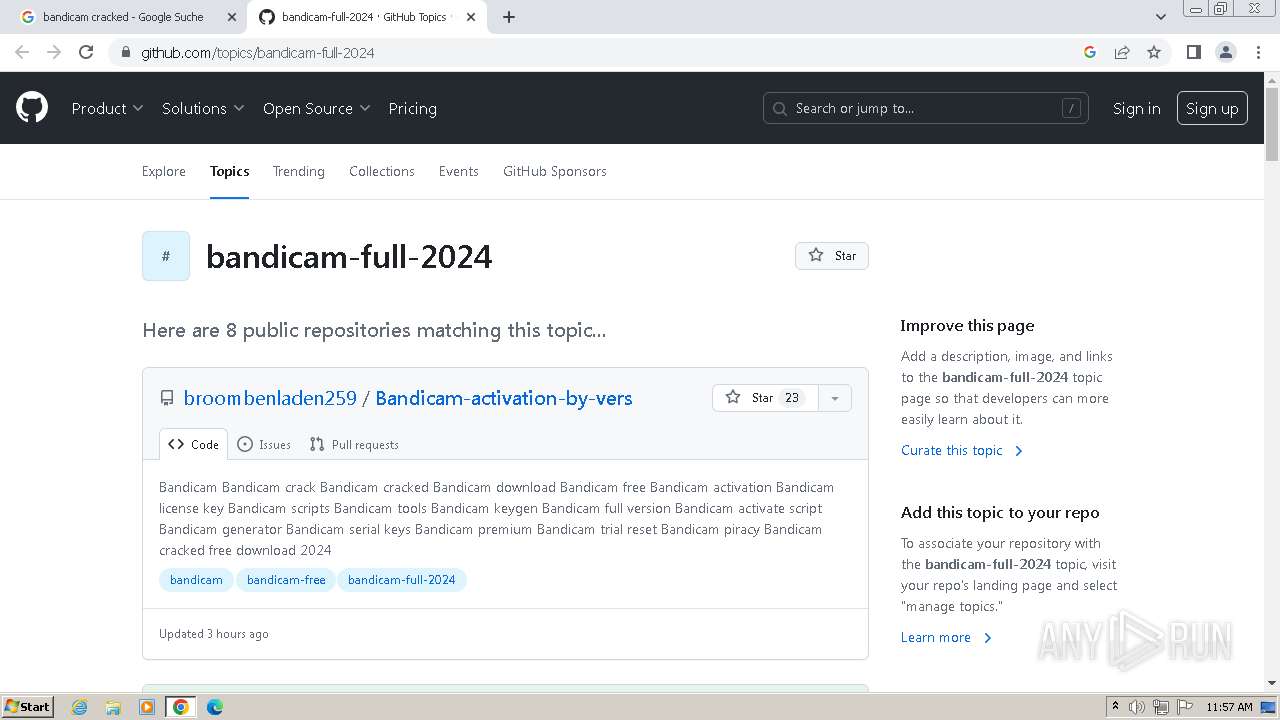Viewport: 1280px width, 720px height.
Task: Click the taskbar clock showing 11:57 AM
Action: (x=1229, y=707)
